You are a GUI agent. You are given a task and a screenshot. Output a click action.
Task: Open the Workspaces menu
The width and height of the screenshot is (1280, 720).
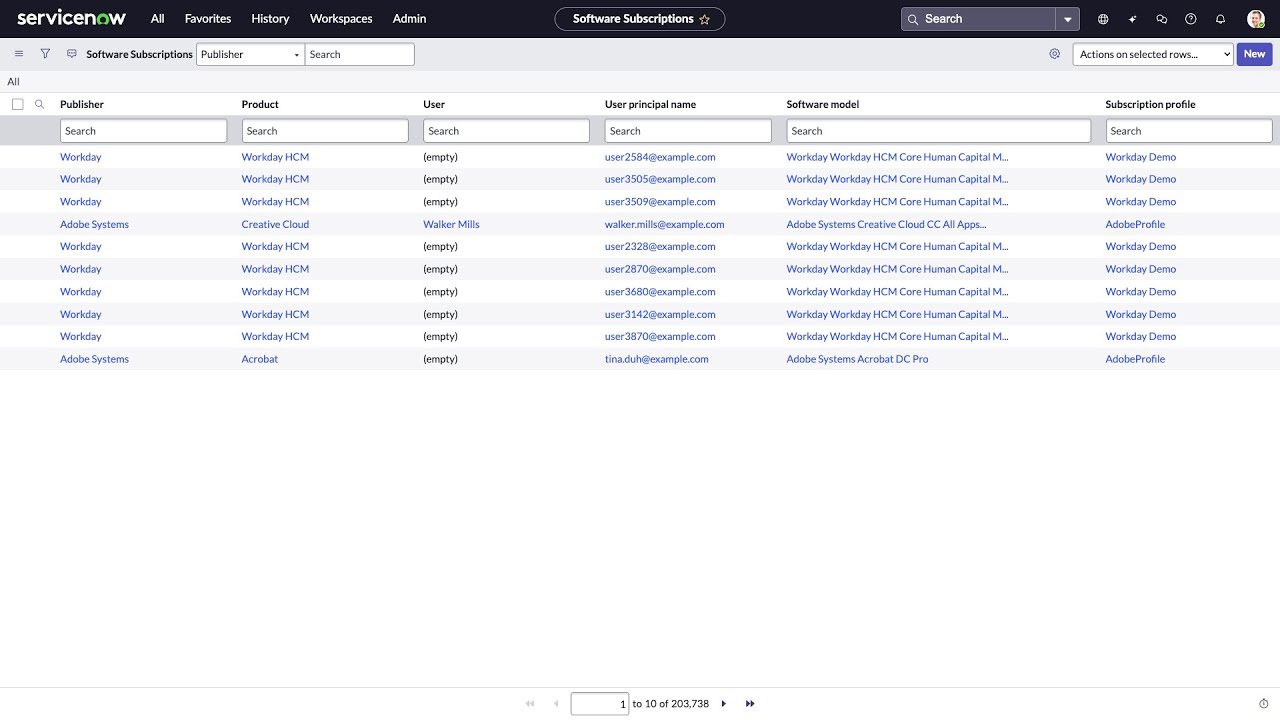[x=340, y=18]
